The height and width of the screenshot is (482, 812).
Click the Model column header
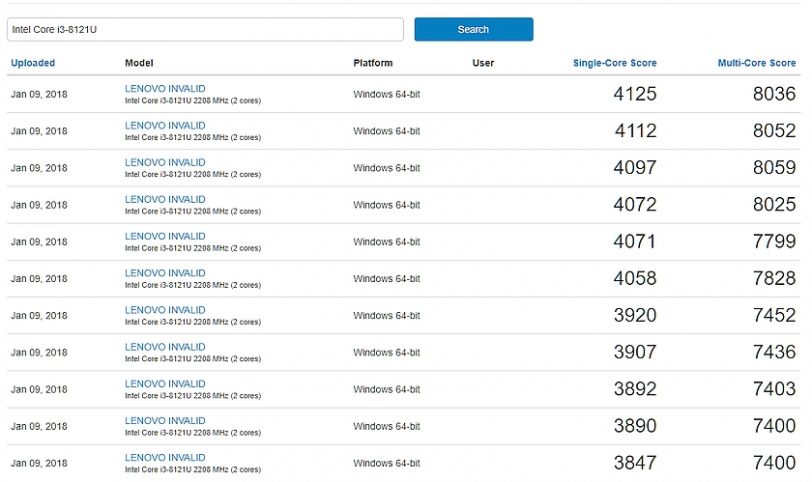tap(139, 63)
